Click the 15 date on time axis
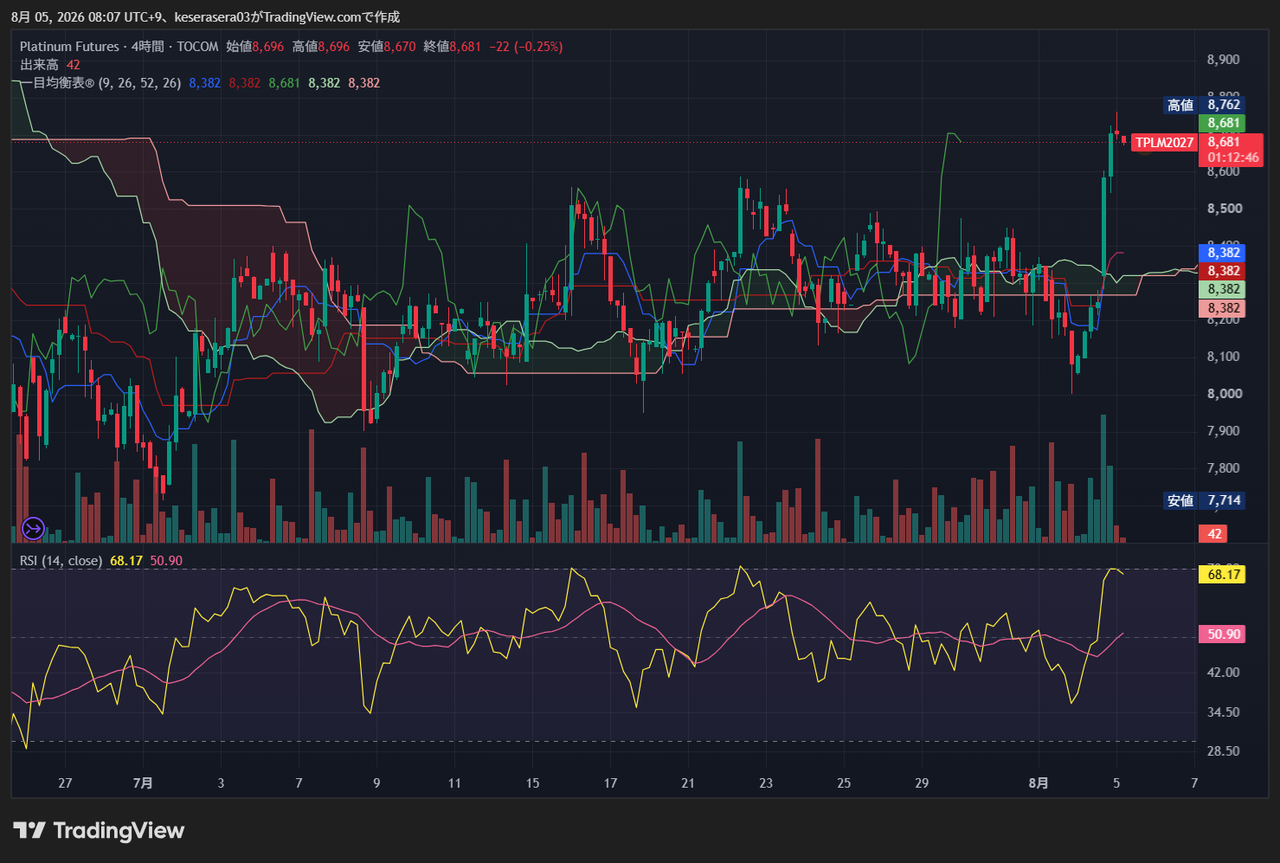 point(532,783)
